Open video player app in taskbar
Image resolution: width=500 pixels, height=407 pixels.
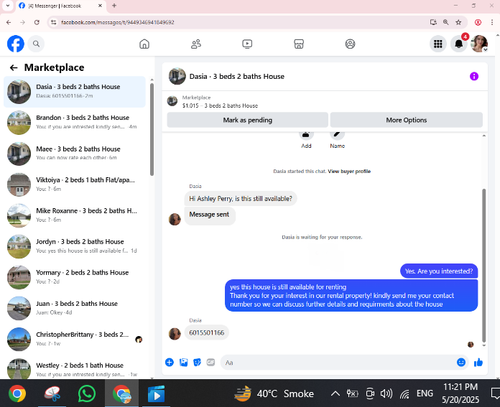[x=156, y=394]
